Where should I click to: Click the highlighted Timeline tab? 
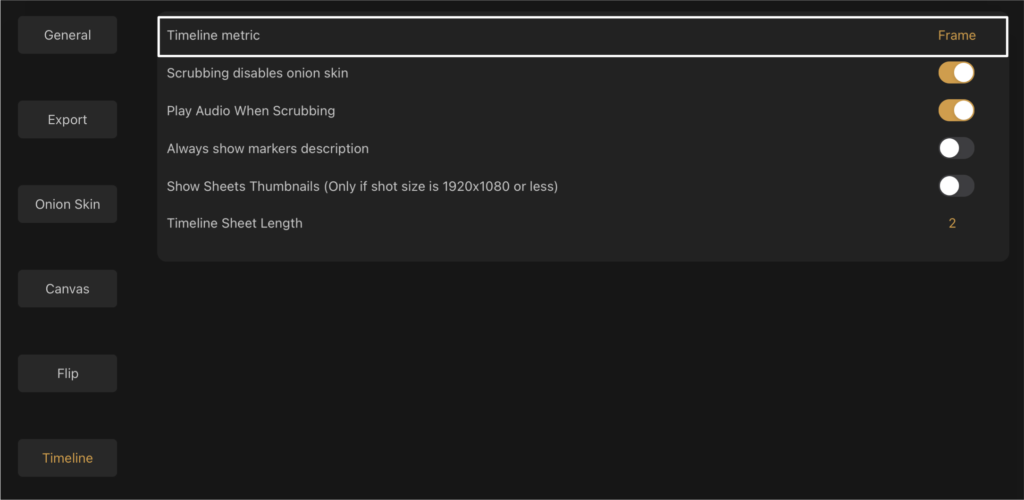(67, 458)
